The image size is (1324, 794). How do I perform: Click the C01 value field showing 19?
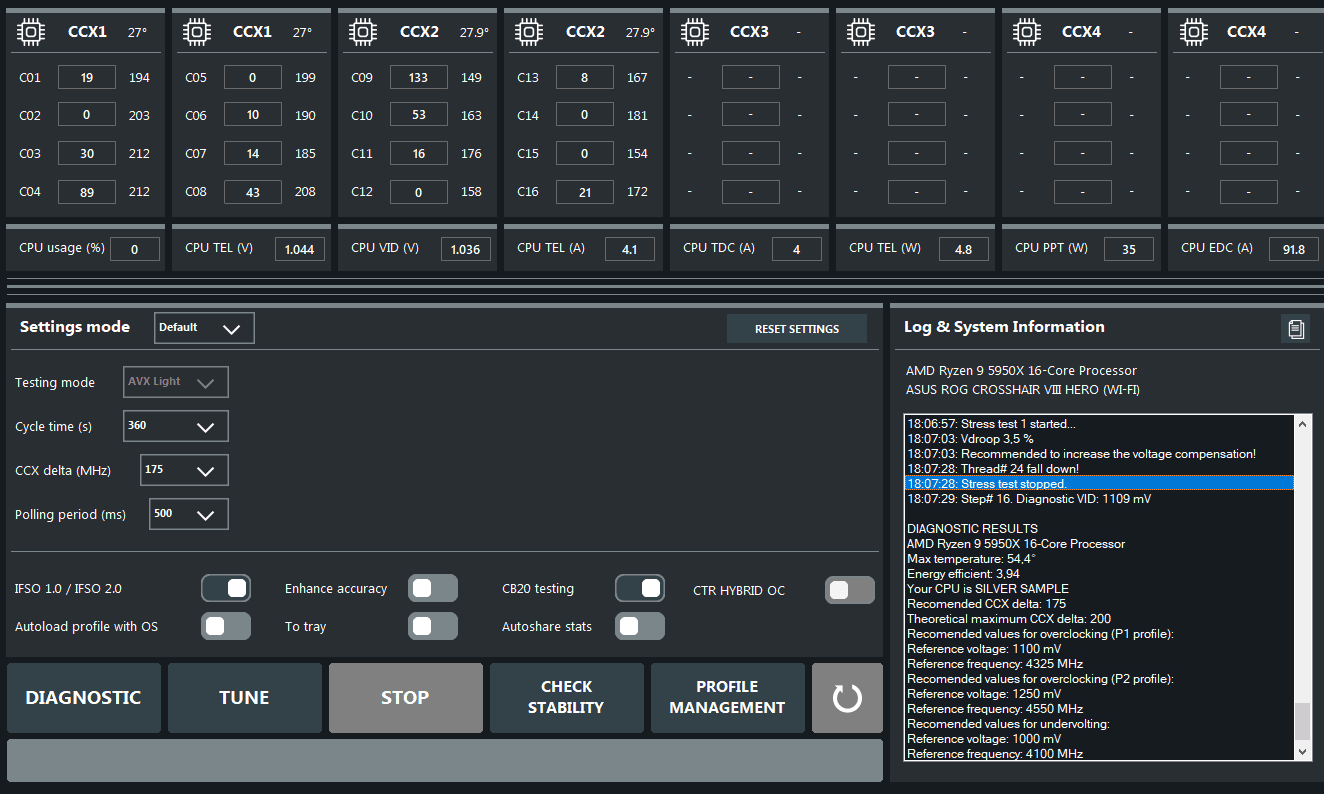(x=87, y=77)
